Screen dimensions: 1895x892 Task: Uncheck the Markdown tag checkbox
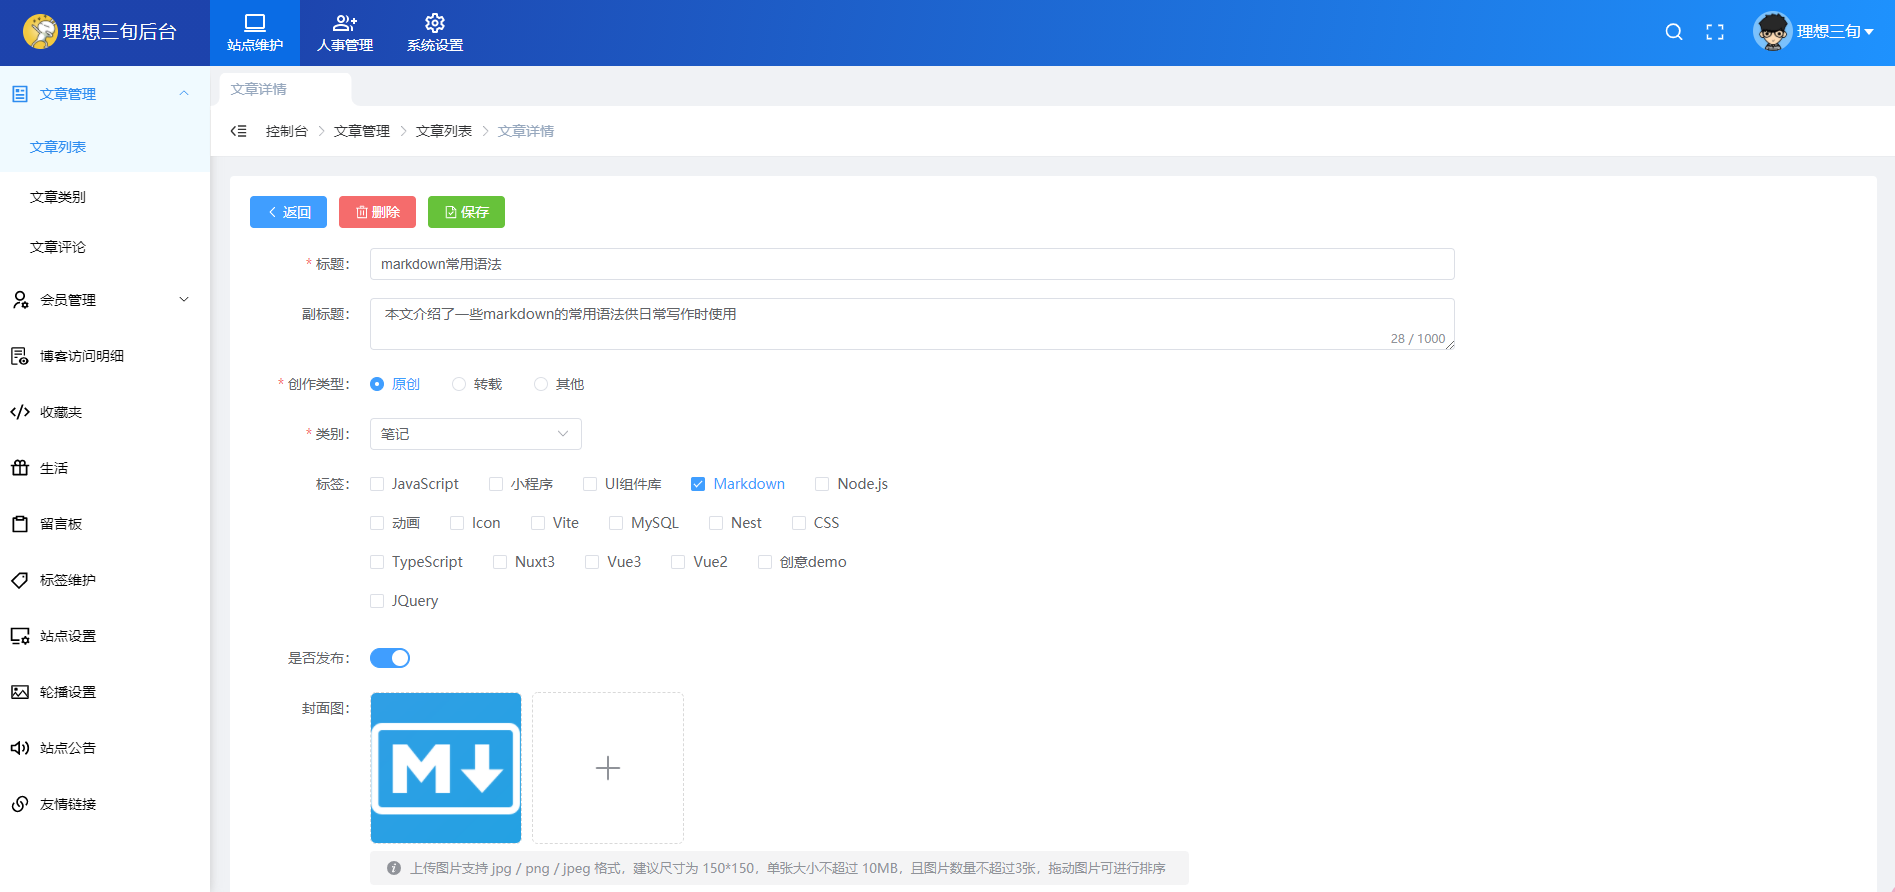pos(698,484)
